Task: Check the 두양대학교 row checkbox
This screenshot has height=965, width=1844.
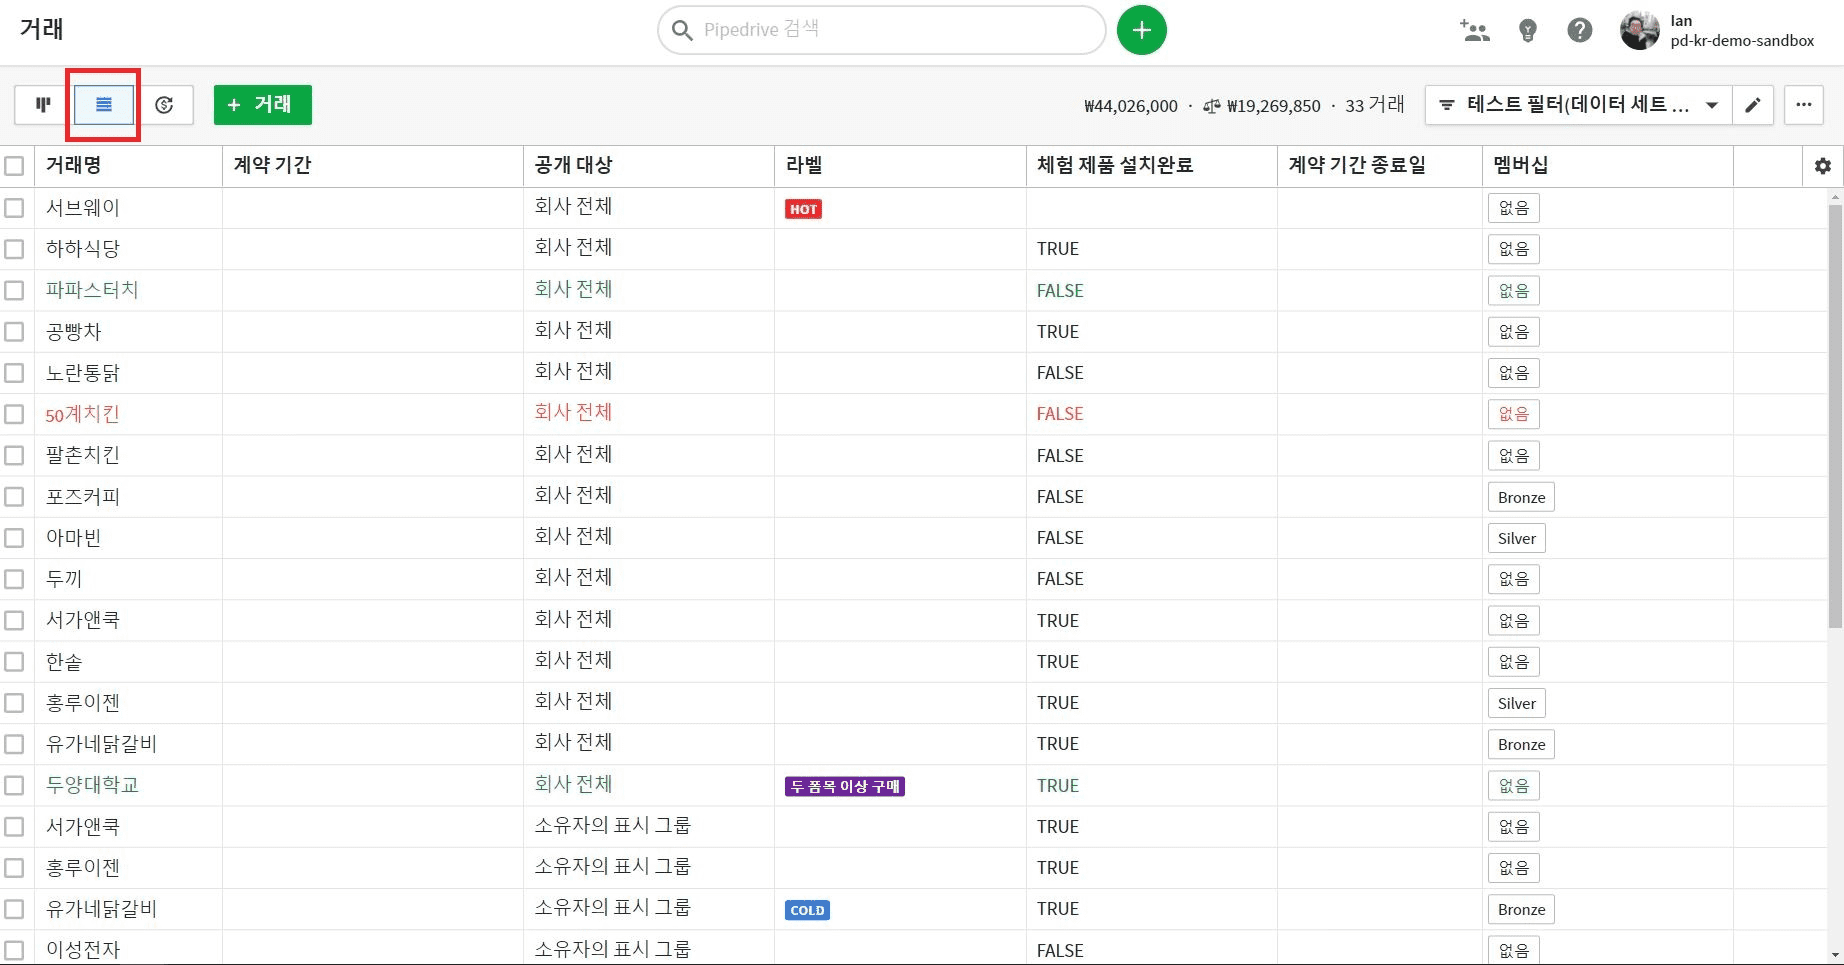Action: (14, 786)
